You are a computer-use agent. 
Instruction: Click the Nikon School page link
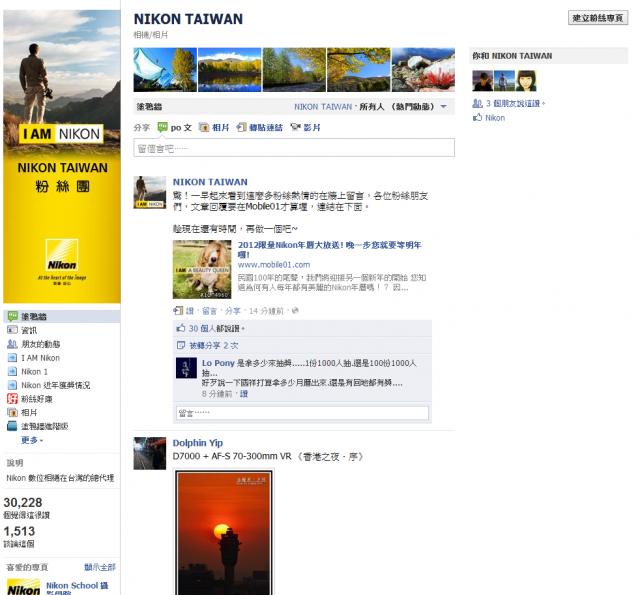(77, 589)
